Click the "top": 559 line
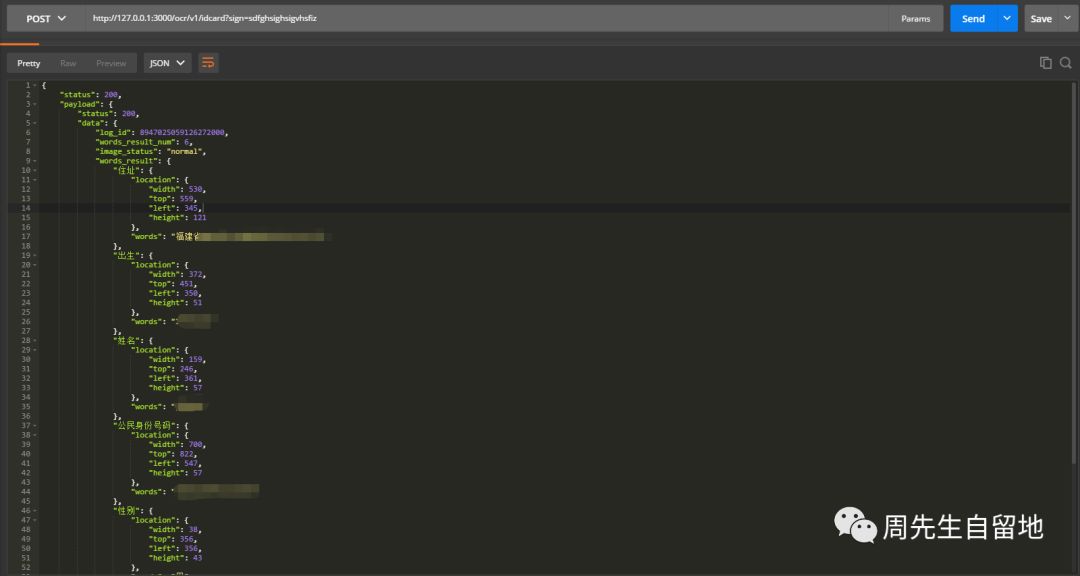 coord(173,199)
